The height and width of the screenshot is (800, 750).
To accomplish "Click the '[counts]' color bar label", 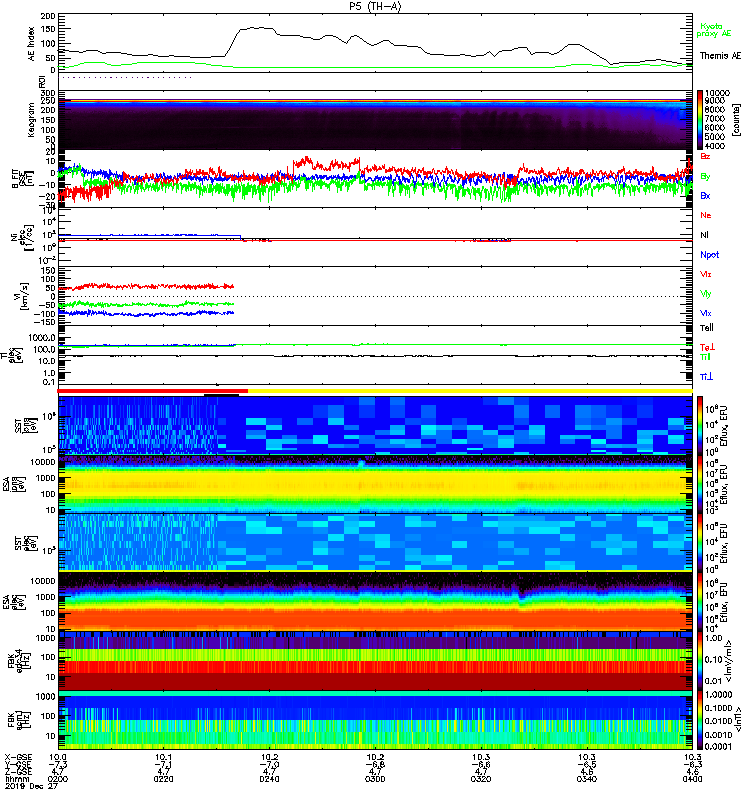I will 736,120.
